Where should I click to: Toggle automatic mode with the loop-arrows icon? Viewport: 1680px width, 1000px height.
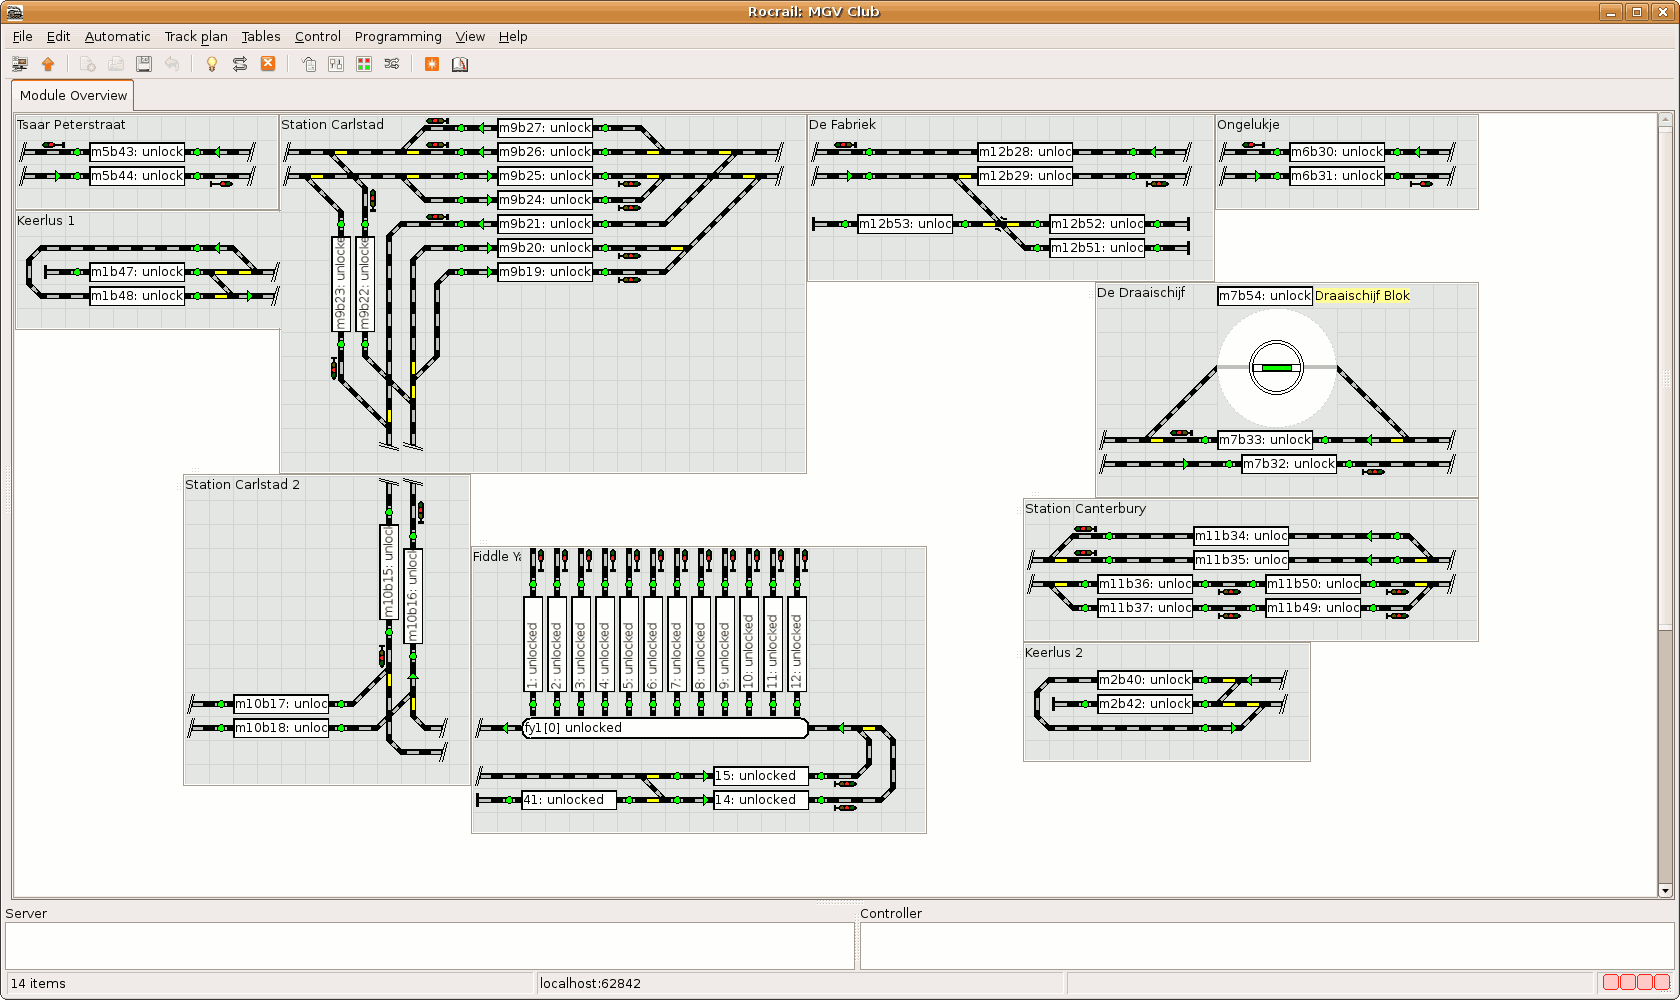(240, 64)
